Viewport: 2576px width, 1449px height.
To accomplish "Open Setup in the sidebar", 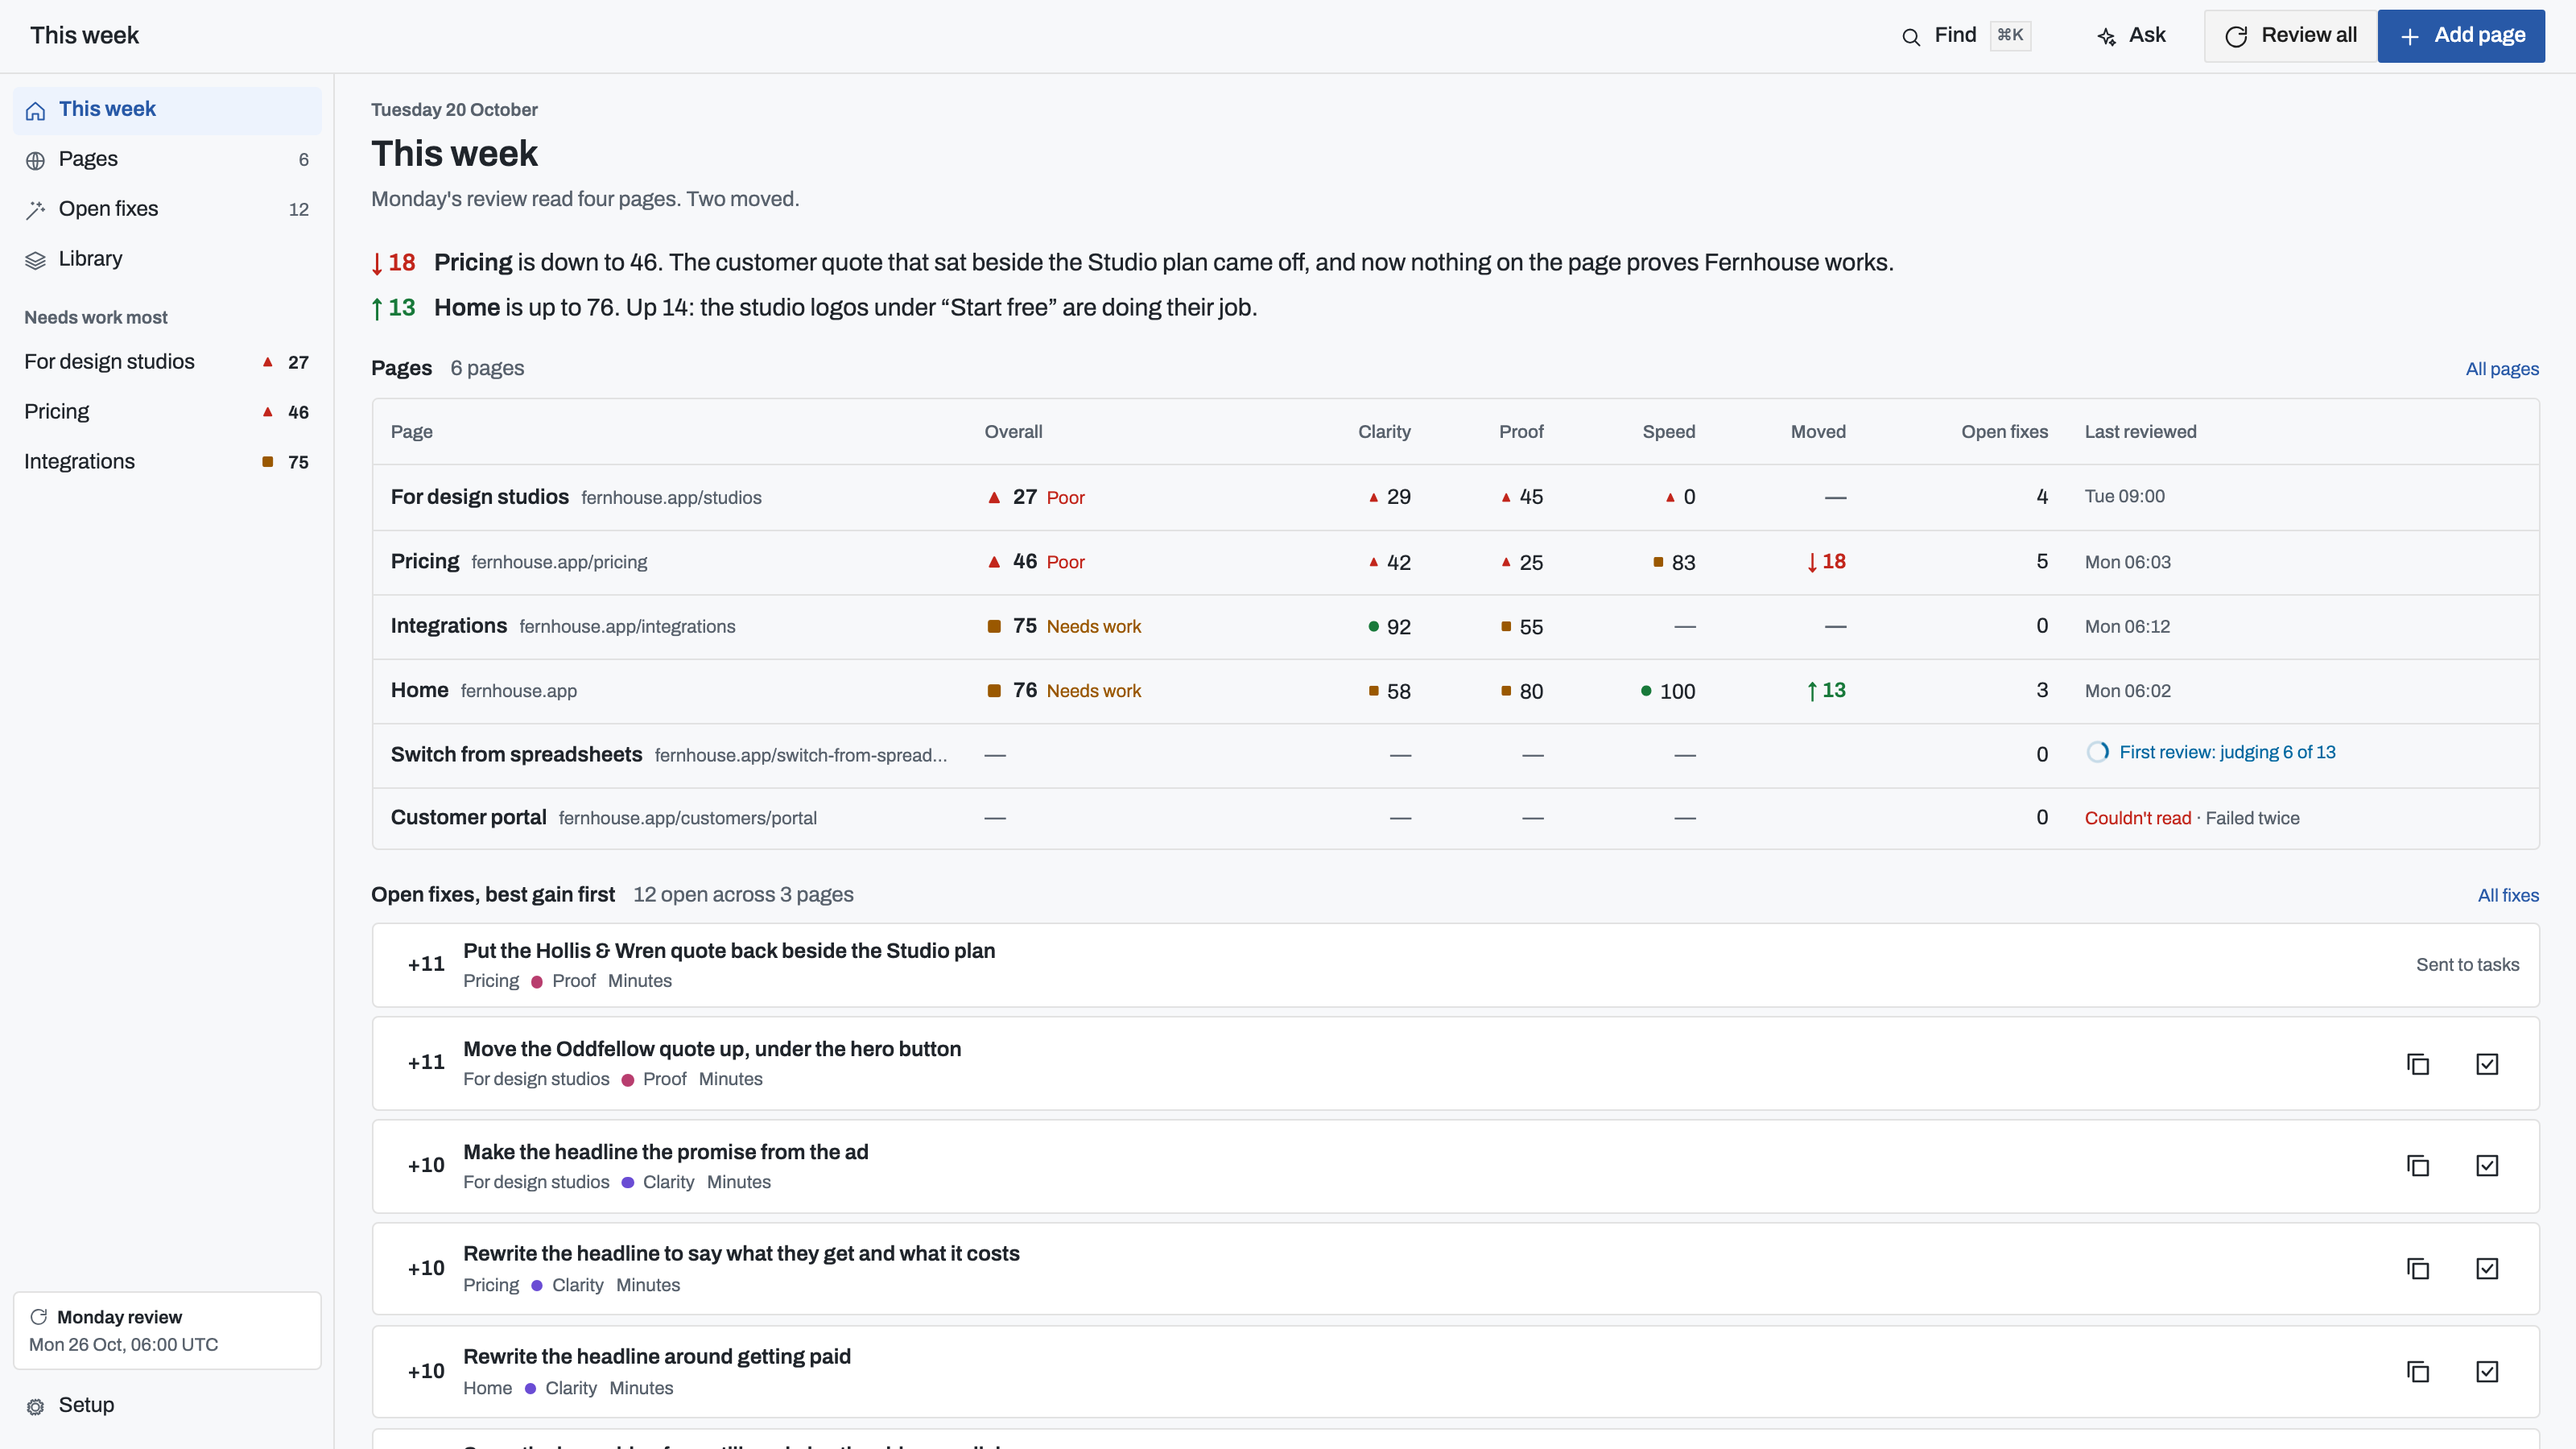I will coord(167,1405).
